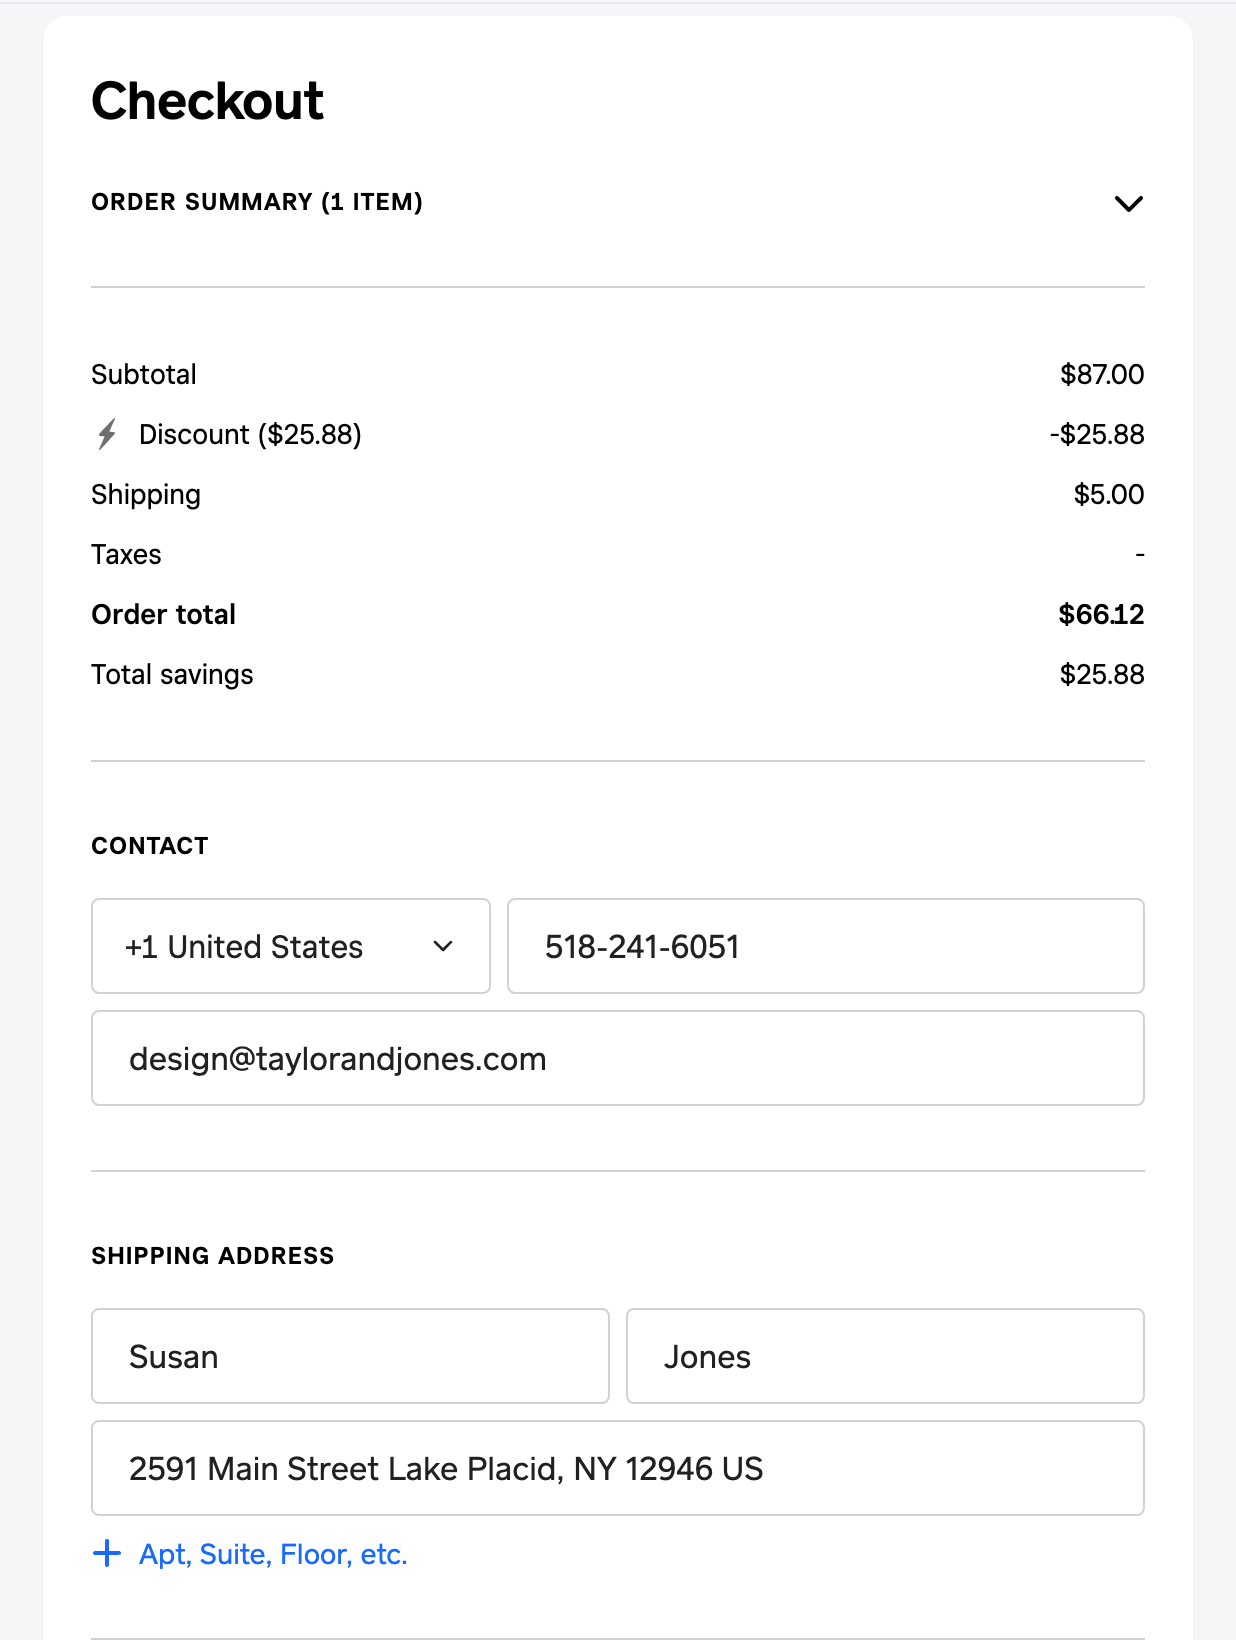This screenshot has width=1236, height=1640.
Task: Select the Order total $66.12 value
Action: click(x=1101, y=614)
